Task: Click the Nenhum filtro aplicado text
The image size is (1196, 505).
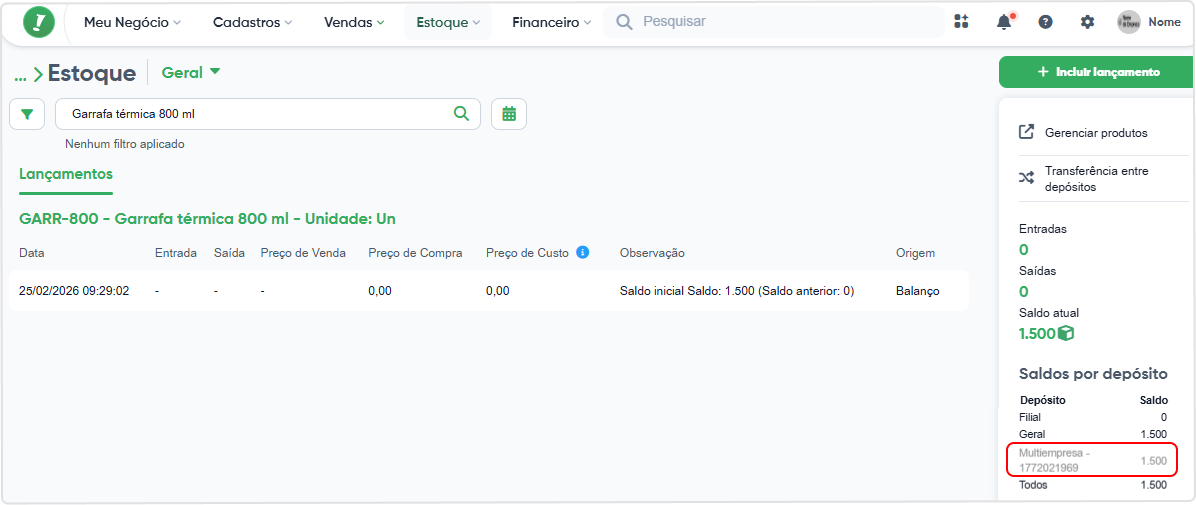Action: [x=125, y=143]
